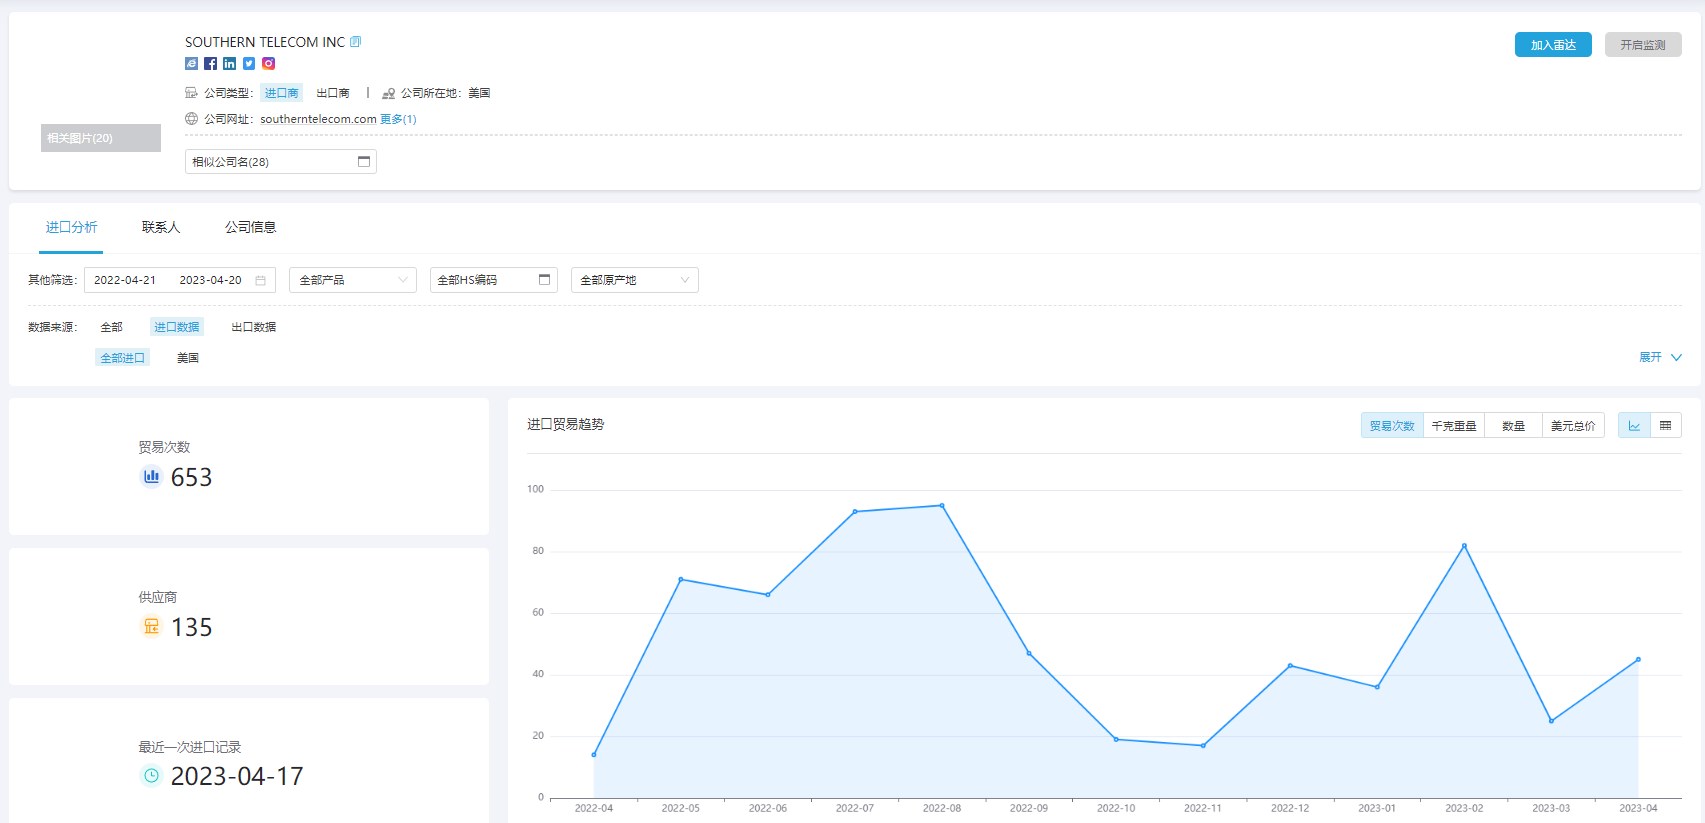Image resolution: width=1705 pixels, height=823 pixels.
Task: Click the globe icon beside 公司网址
Action: 191,118
